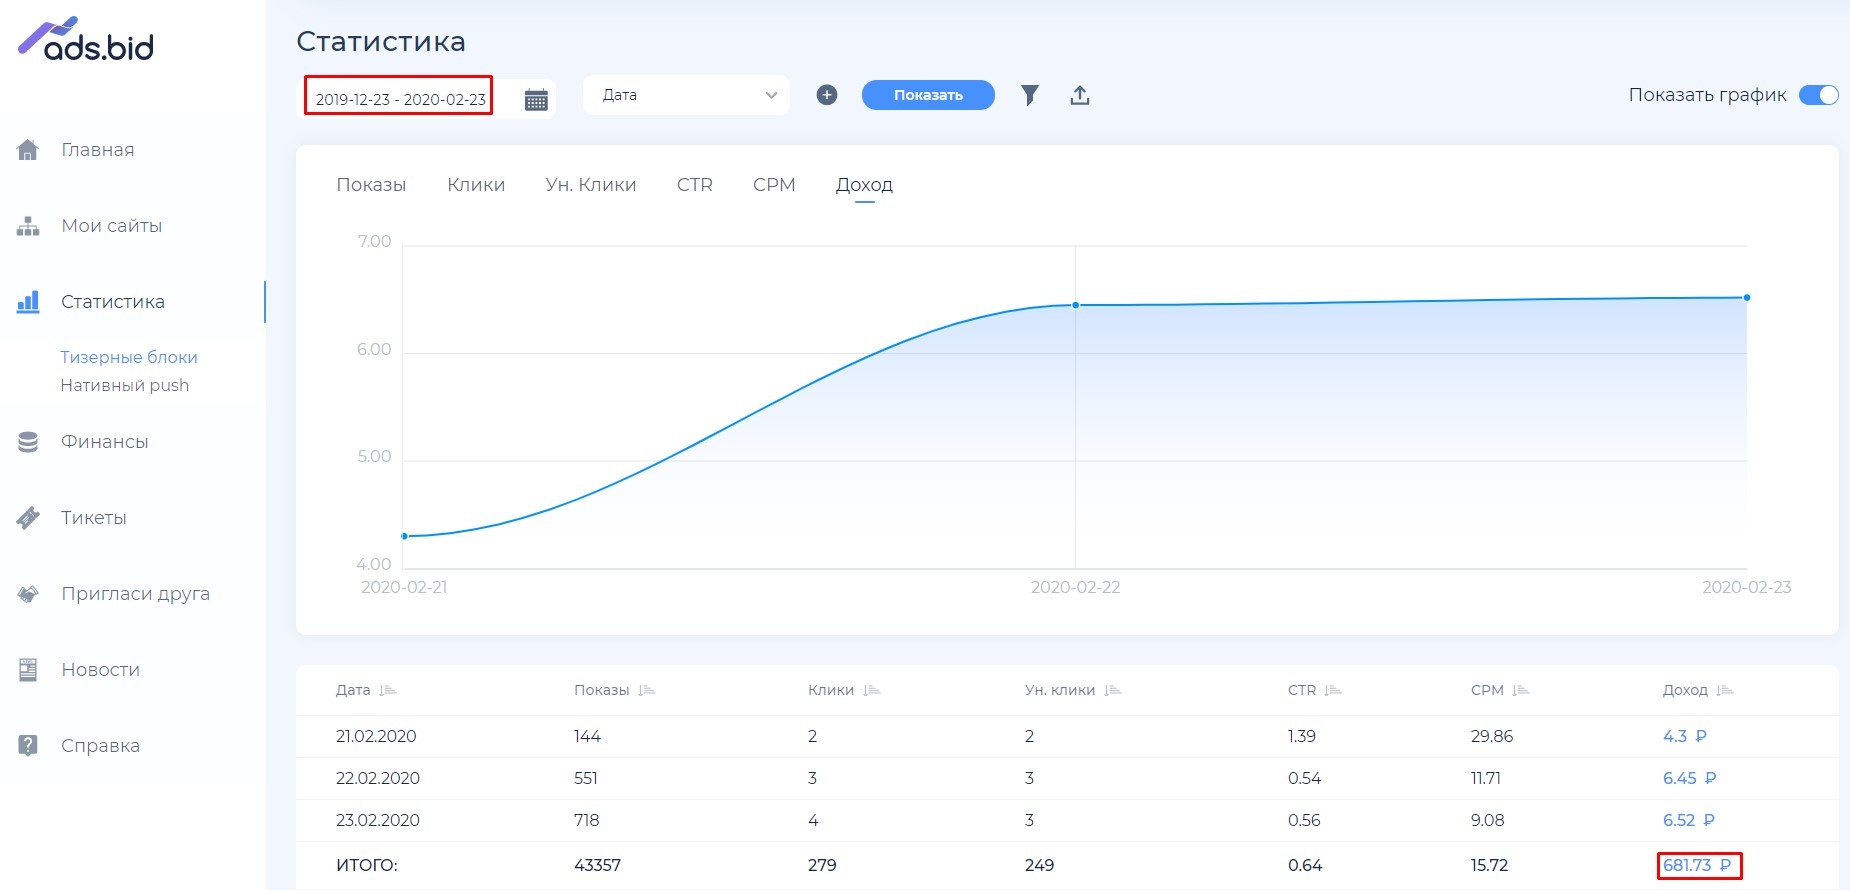
Task: Sort table by Клики column icon
Action: click(x=872, y=691)
